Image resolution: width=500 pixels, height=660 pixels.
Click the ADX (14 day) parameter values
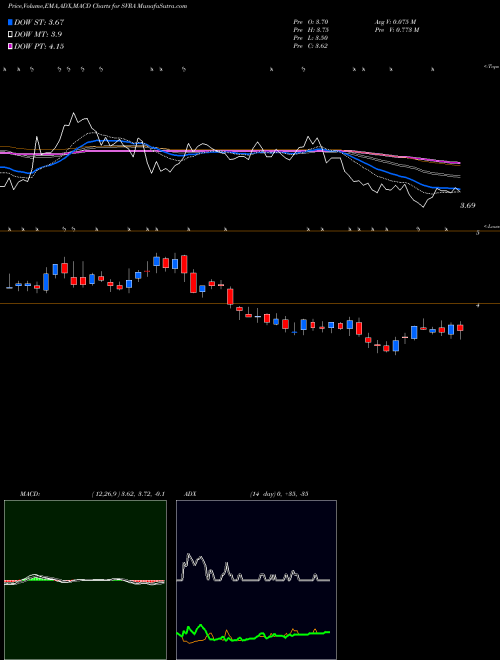[278, 494]
